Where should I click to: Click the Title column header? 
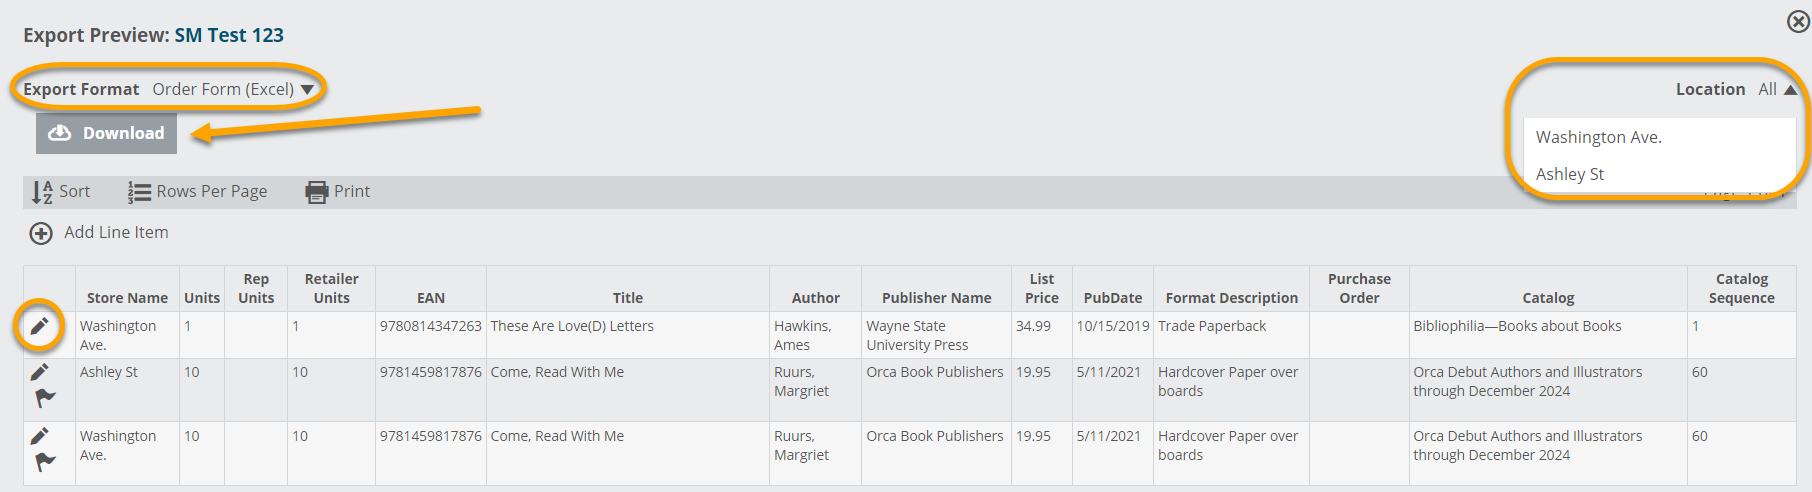pos(628,298)
